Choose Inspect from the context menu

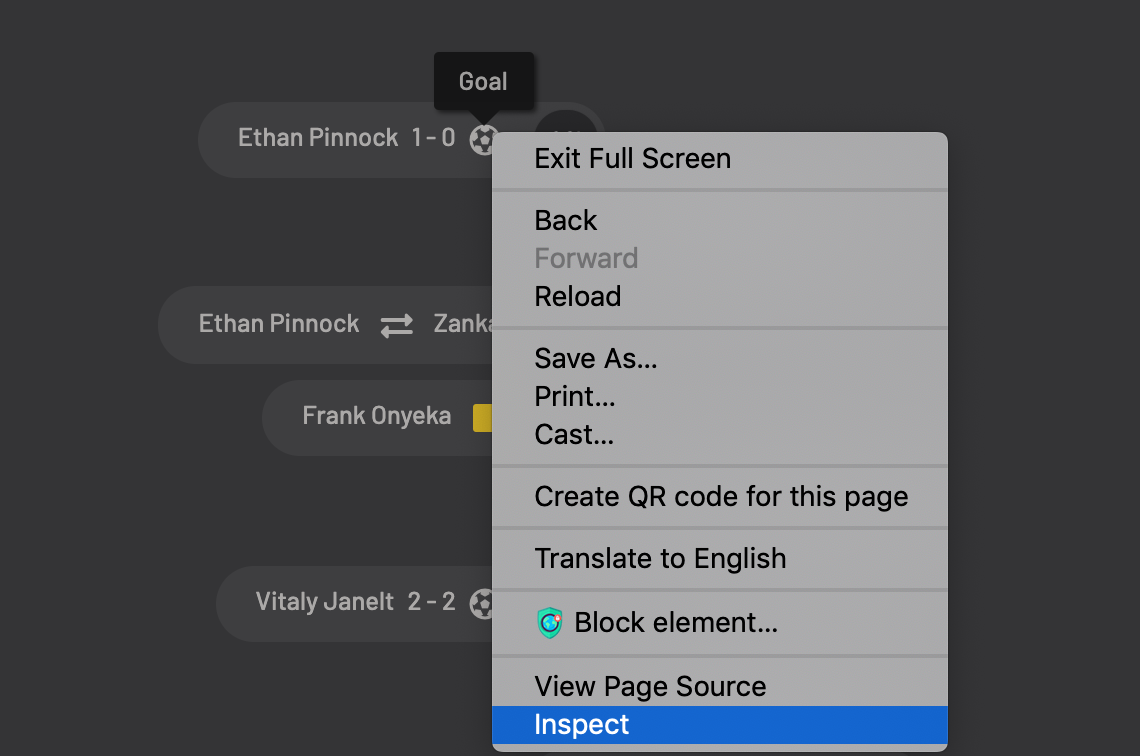tap(582, 725)
